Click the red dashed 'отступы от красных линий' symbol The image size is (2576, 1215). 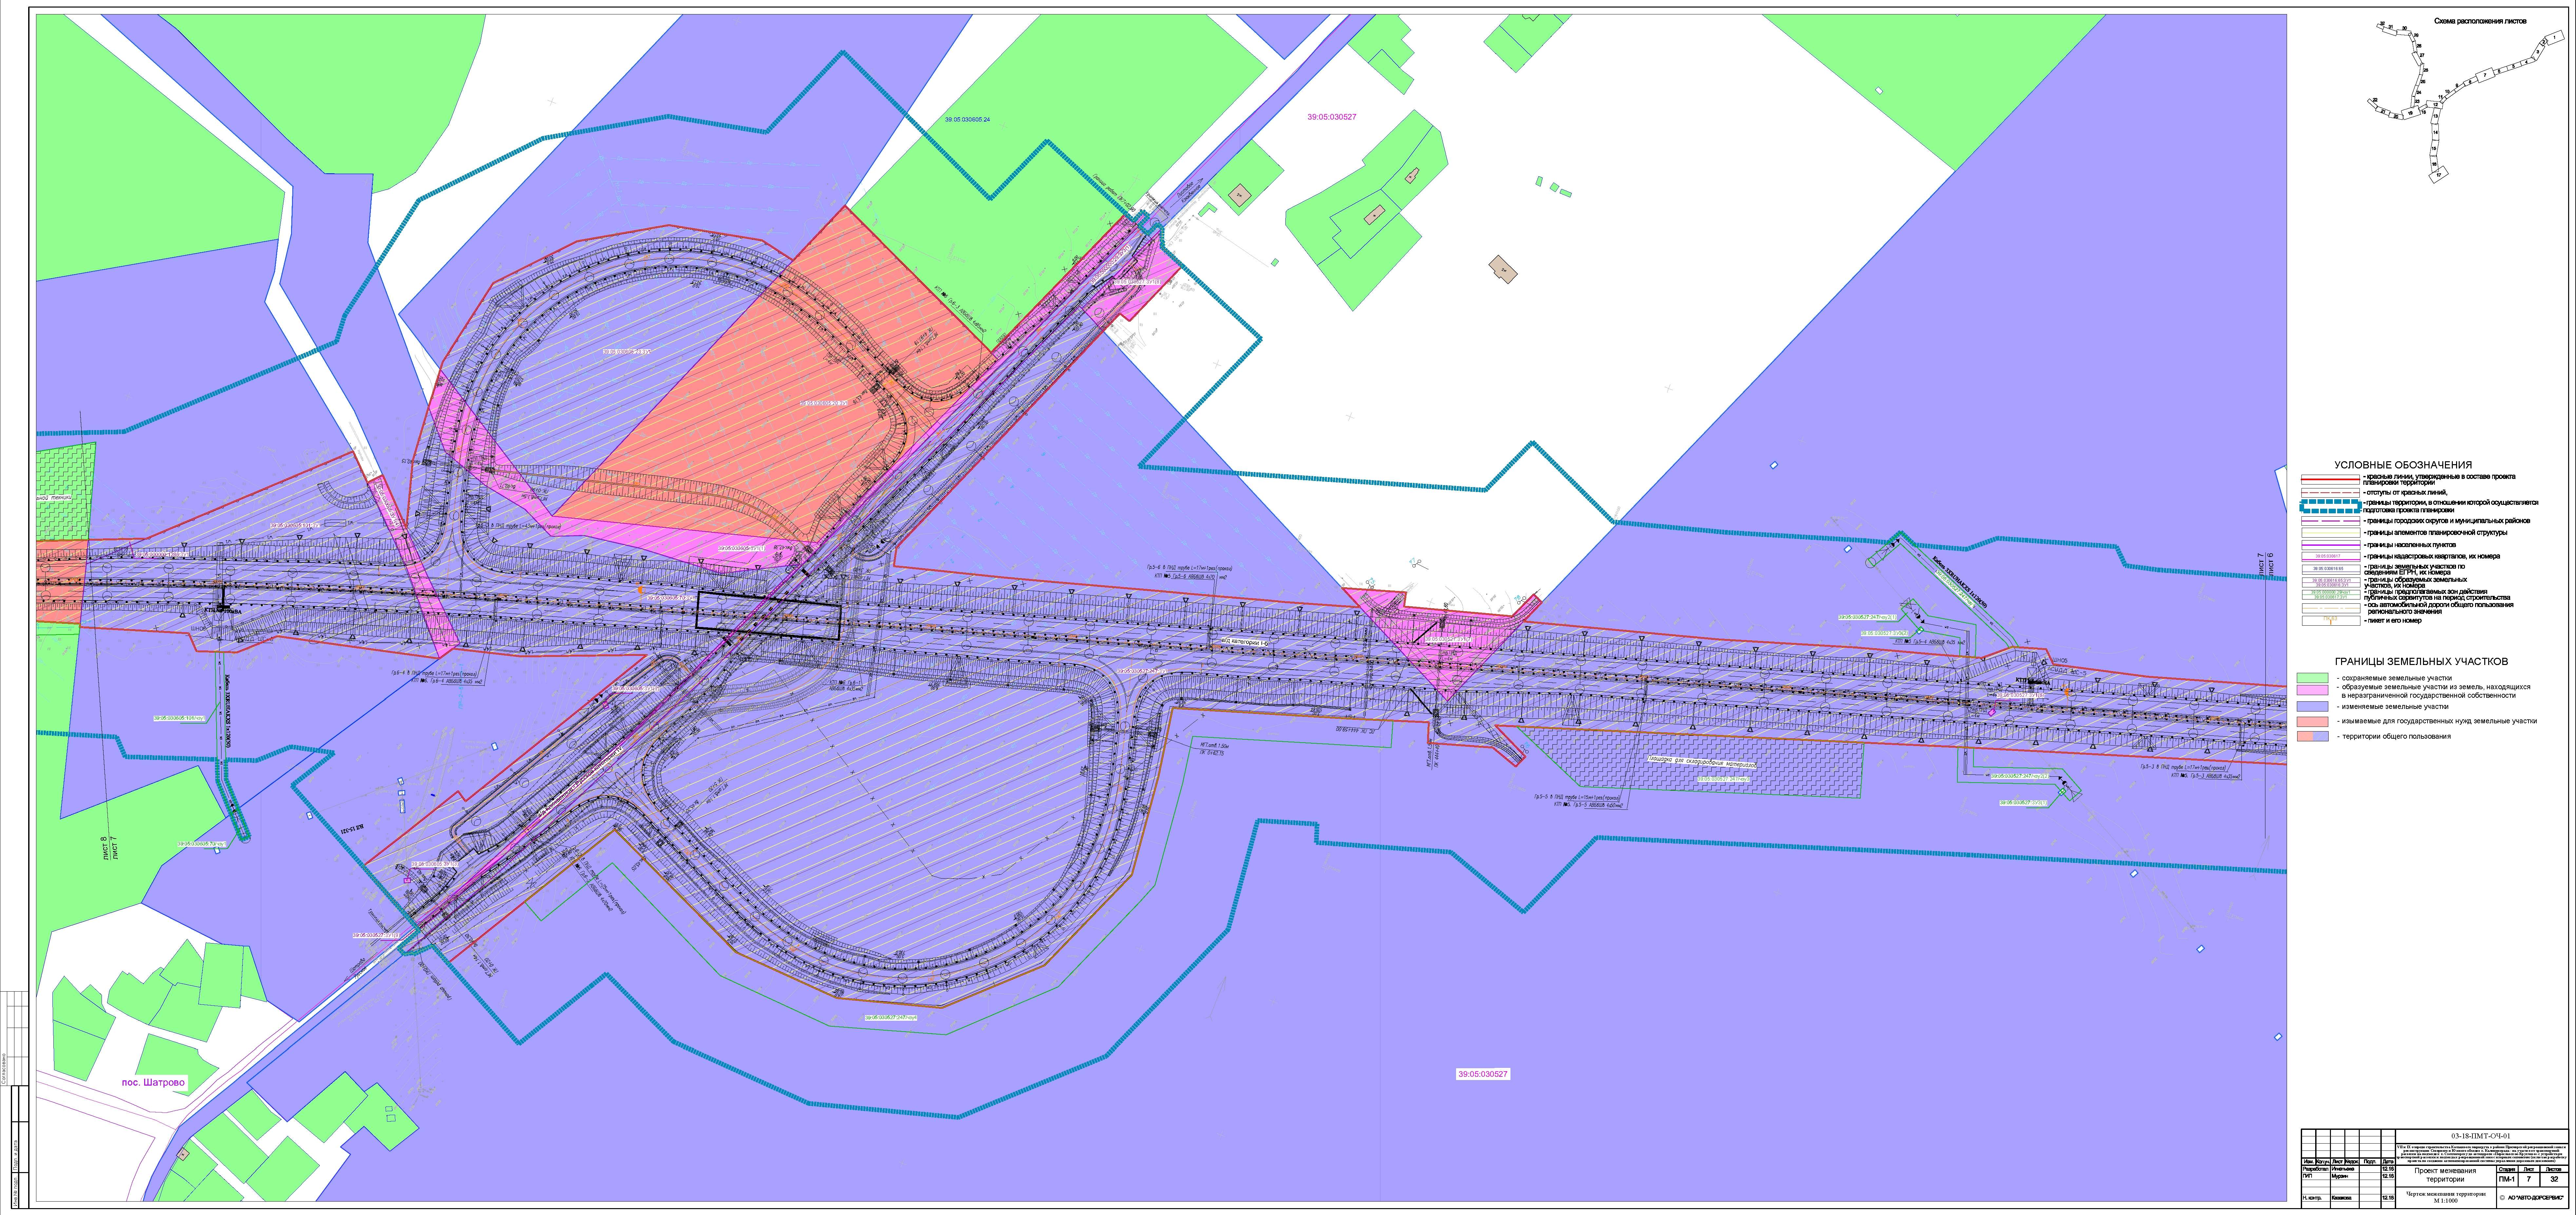click(x=2330, y=493)
